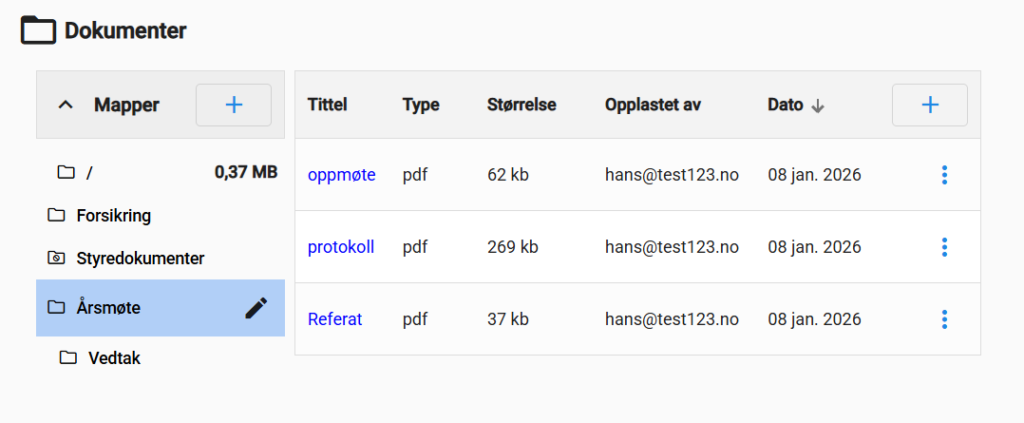Click the plus button to add folder
The height and width of the screenshot is (423, 1024).
tap(233, 105)
